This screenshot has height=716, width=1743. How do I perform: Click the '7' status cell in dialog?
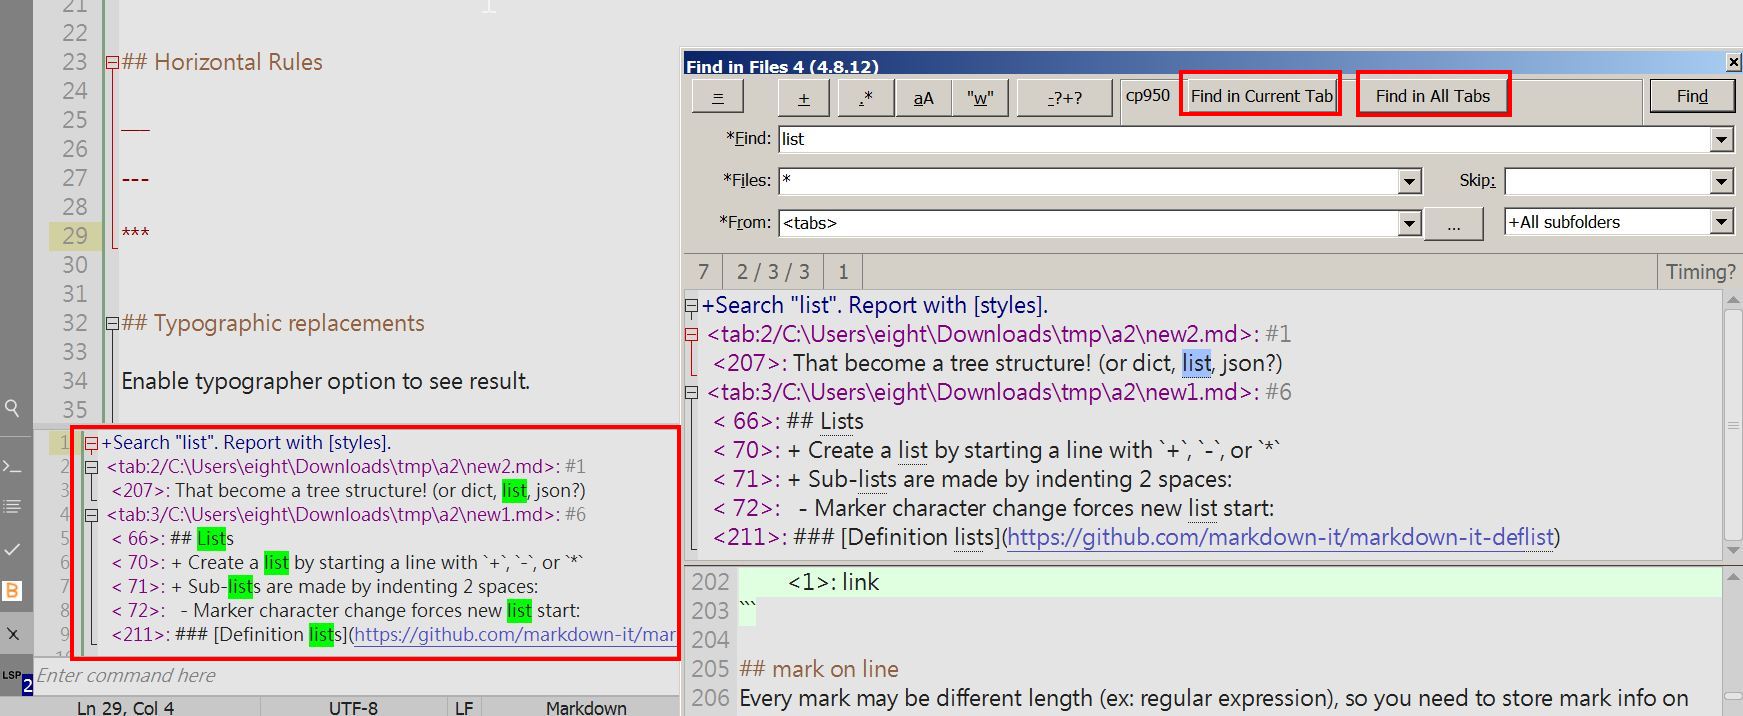[x=703, y=272]
